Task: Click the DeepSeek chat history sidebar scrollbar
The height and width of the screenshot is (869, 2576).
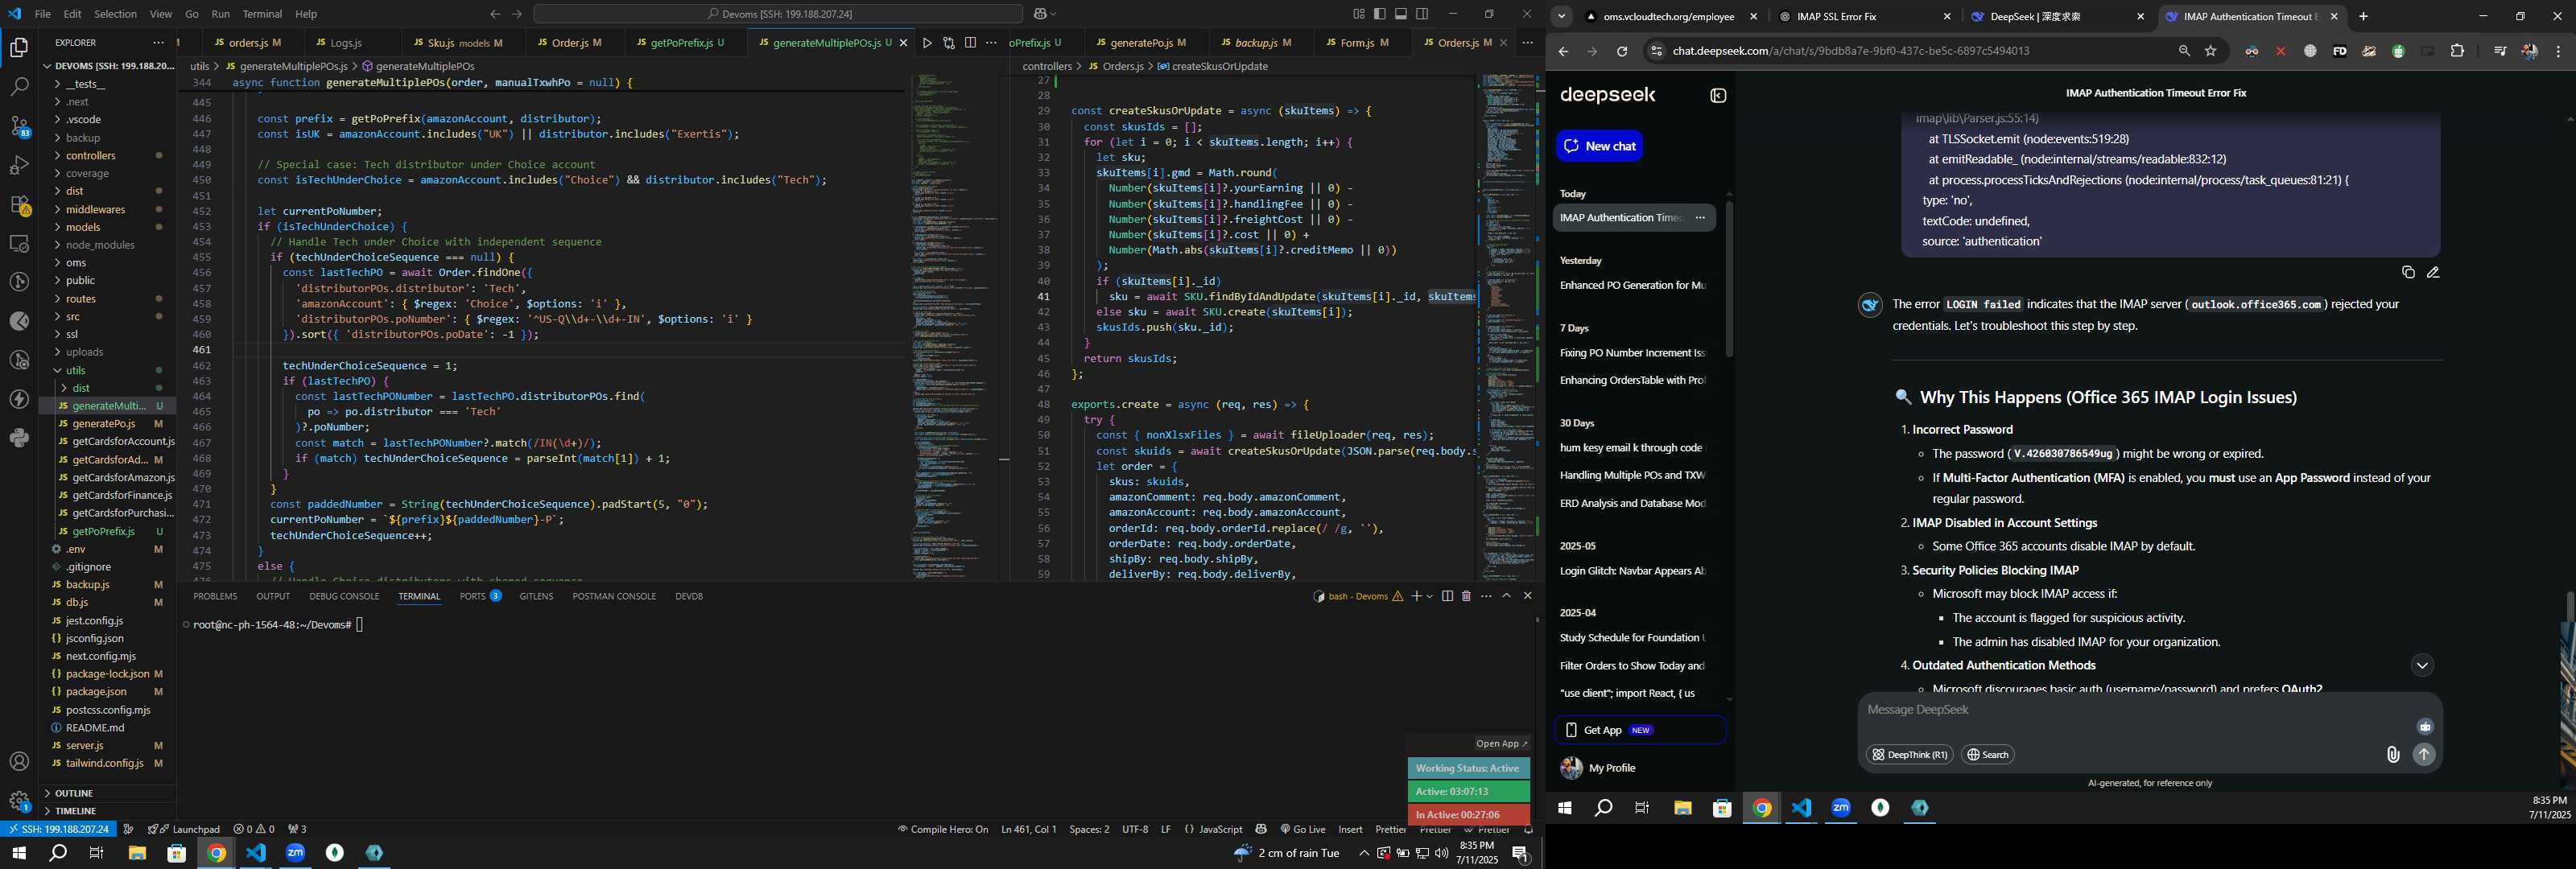Action: 1729,279
